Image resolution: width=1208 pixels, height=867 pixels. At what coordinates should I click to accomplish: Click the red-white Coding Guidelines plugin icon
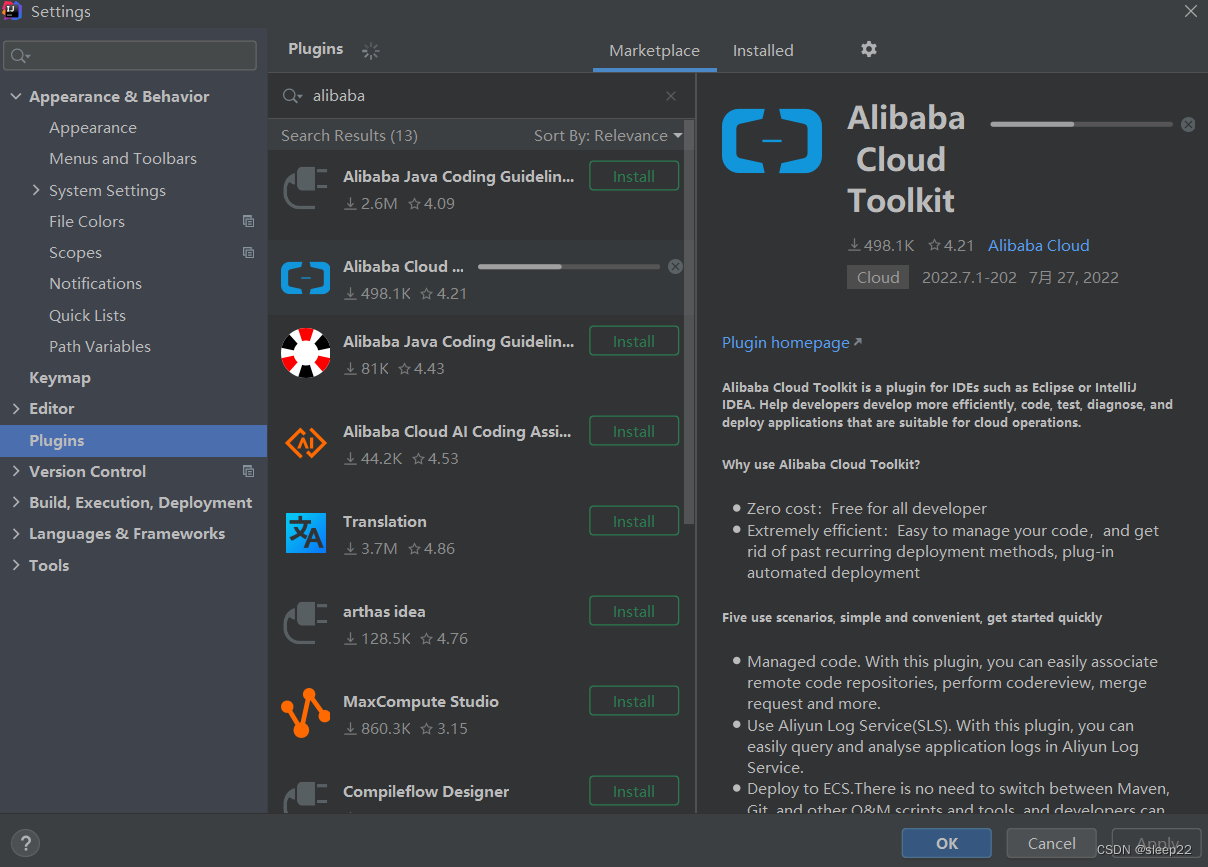[306, 353]
